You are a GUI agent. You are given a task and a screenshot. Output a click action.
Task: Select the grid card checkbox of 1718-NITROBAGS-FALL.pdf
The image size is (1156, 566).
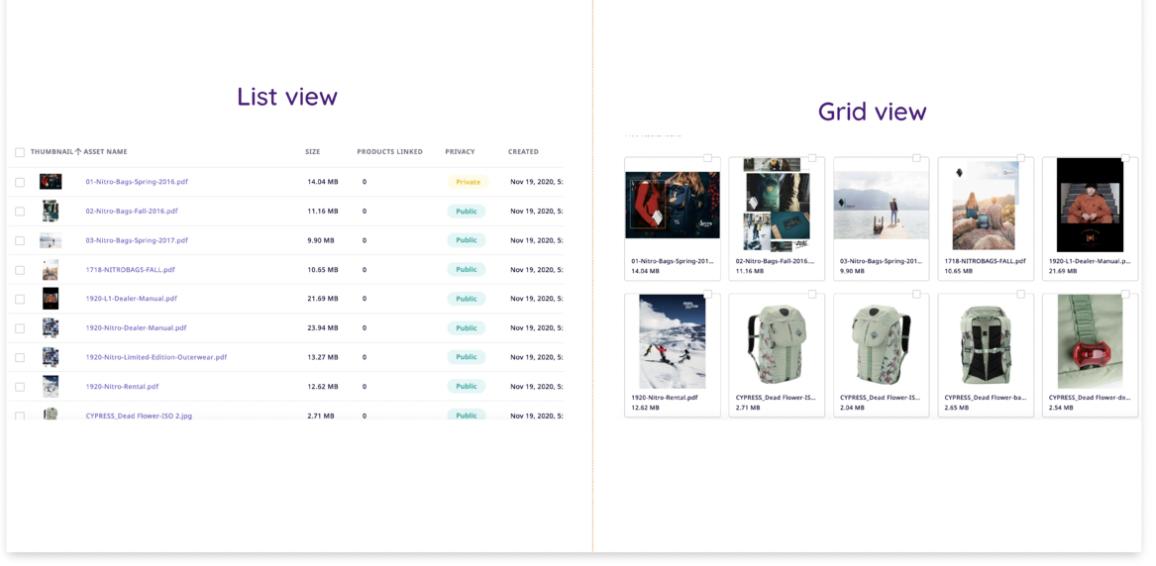[1021, 158]
